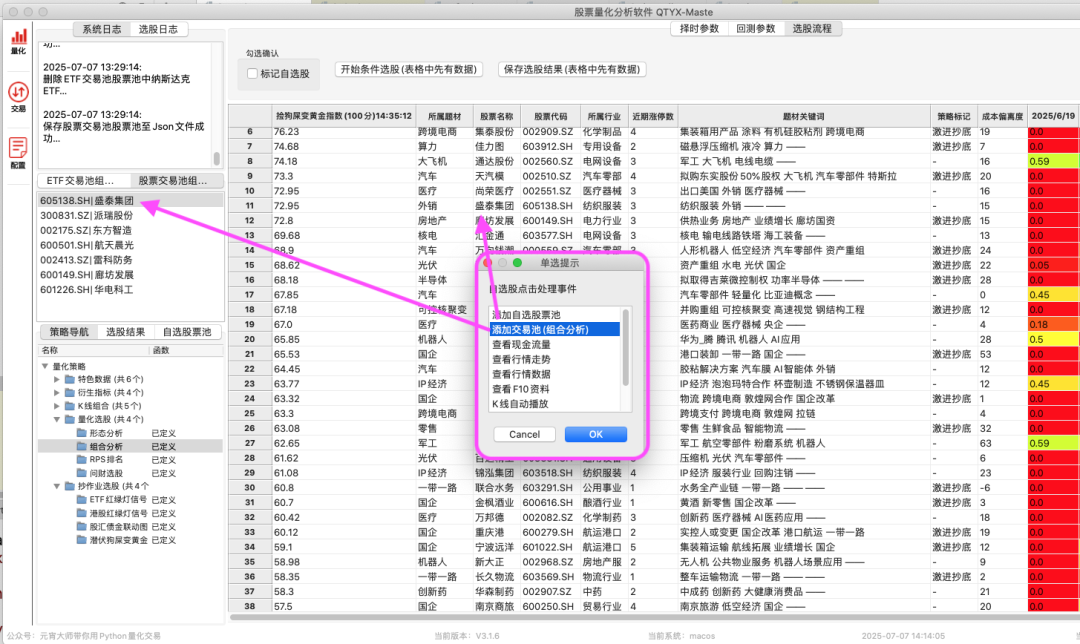Select the 自选股票池 tab

coord(187,332)
